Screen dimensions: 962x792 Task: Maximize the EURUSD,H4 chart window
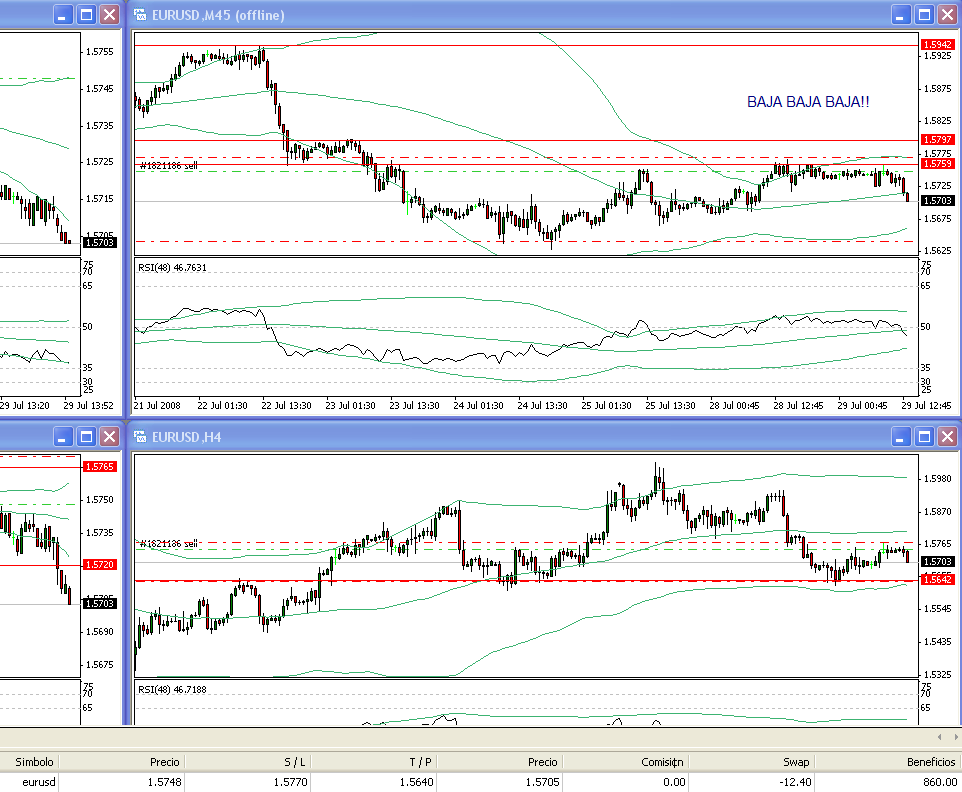(x=925, y=437)
